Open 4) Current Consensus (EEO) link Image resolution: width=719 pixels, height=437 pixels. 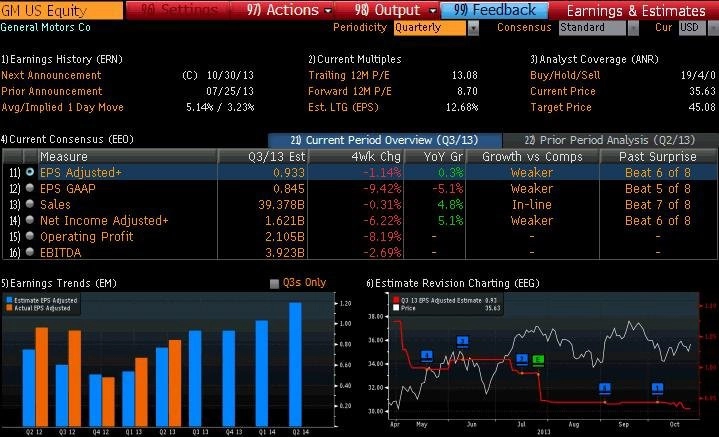pos(67,139)
